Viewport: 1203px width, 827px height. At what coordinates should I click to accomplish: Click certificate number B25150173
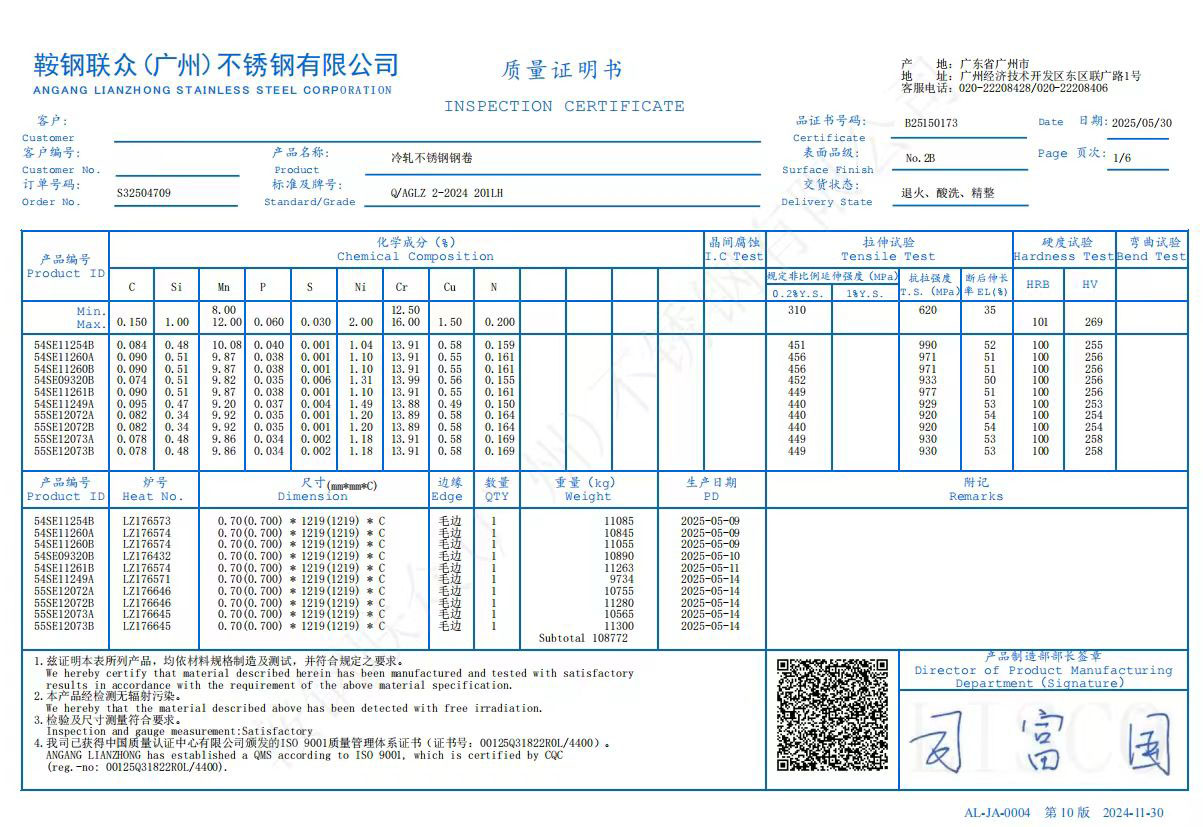tap(931, 124)
